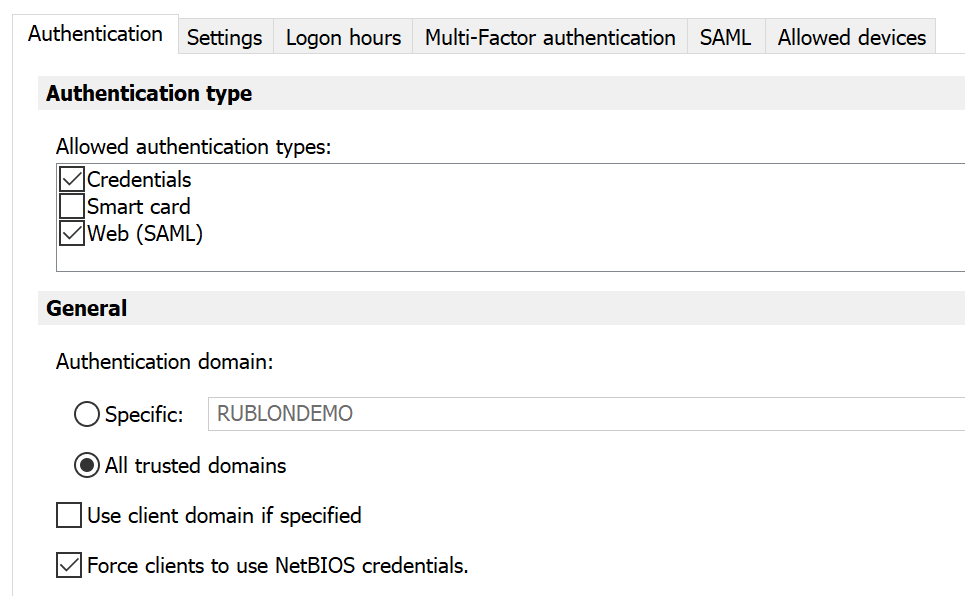
Task: Uncheck the Credentials authentication type checkbox
Action: pos(72,180)
